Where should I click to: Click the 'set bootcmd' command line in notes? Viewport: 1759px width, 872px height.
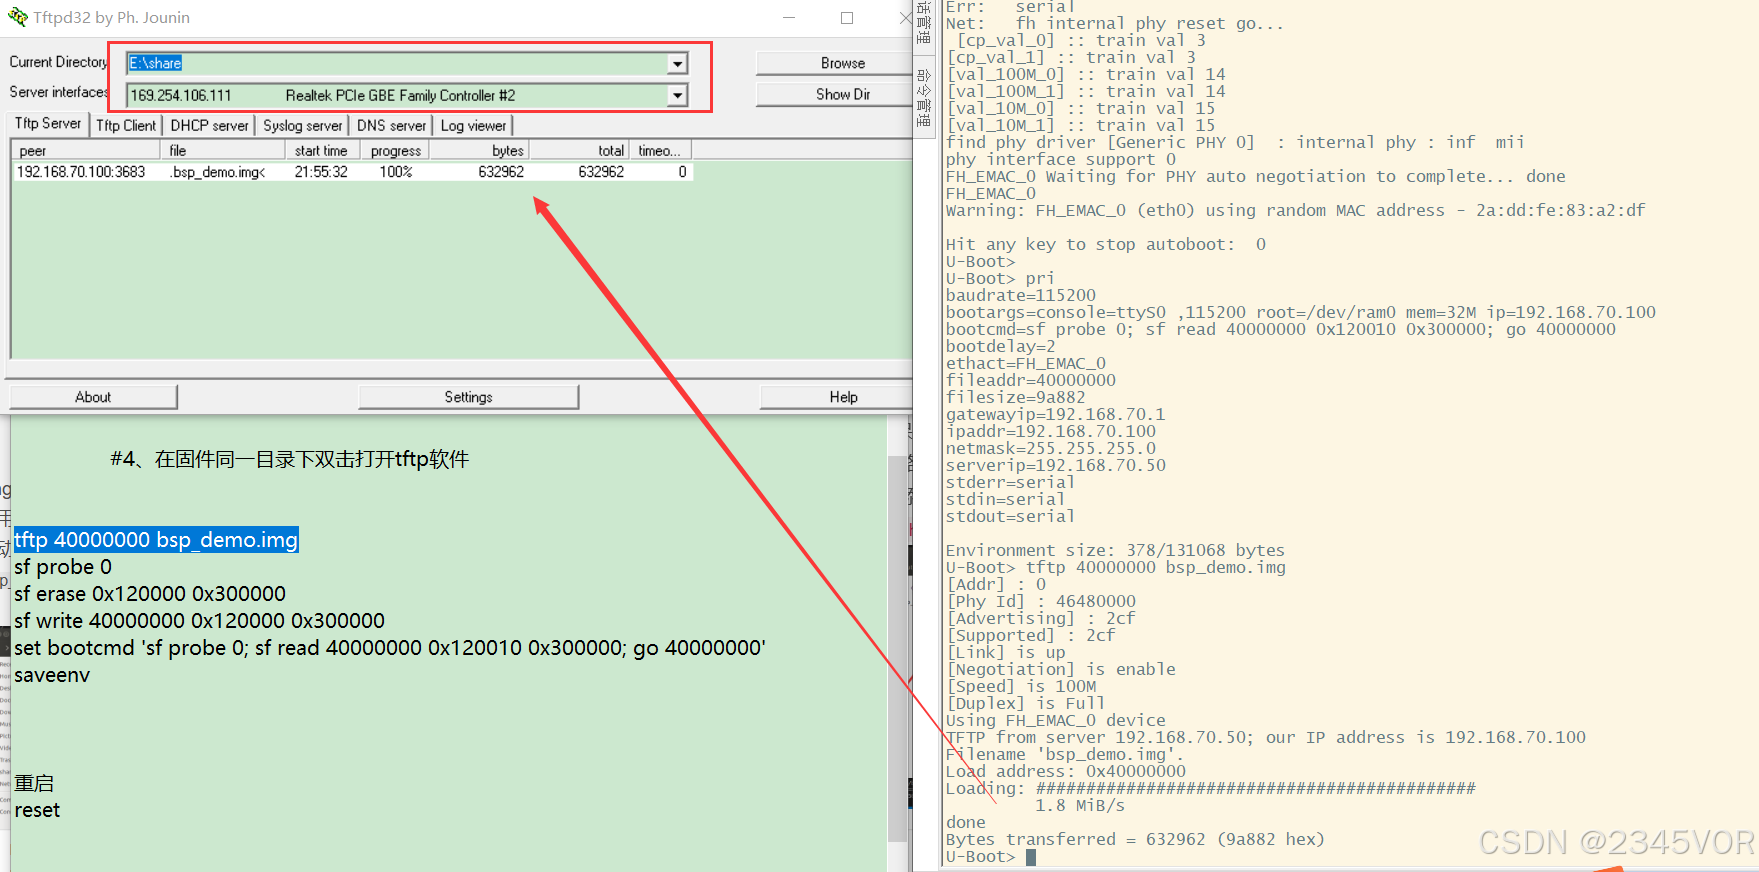pyautogui.click(x=390, y=648)
